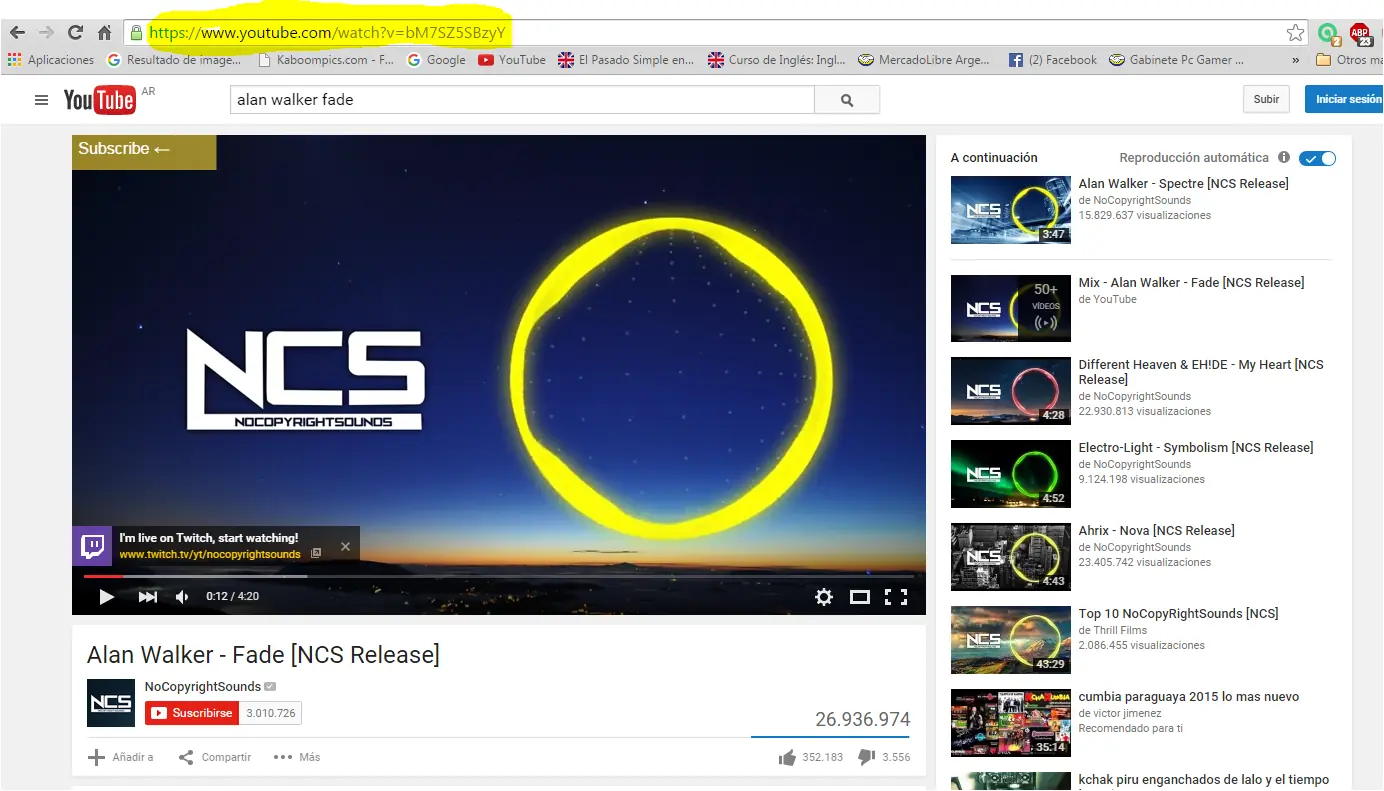Image resolution: width=1384 pixels, height=791 pixels.
Task: Open the video settings gear
Action: tap(823, 597)
